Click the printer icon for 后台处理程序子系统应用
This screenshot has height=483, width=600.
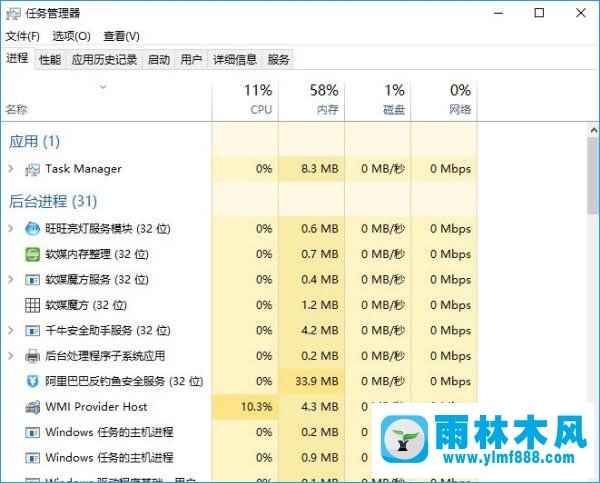tap(32, 356)
